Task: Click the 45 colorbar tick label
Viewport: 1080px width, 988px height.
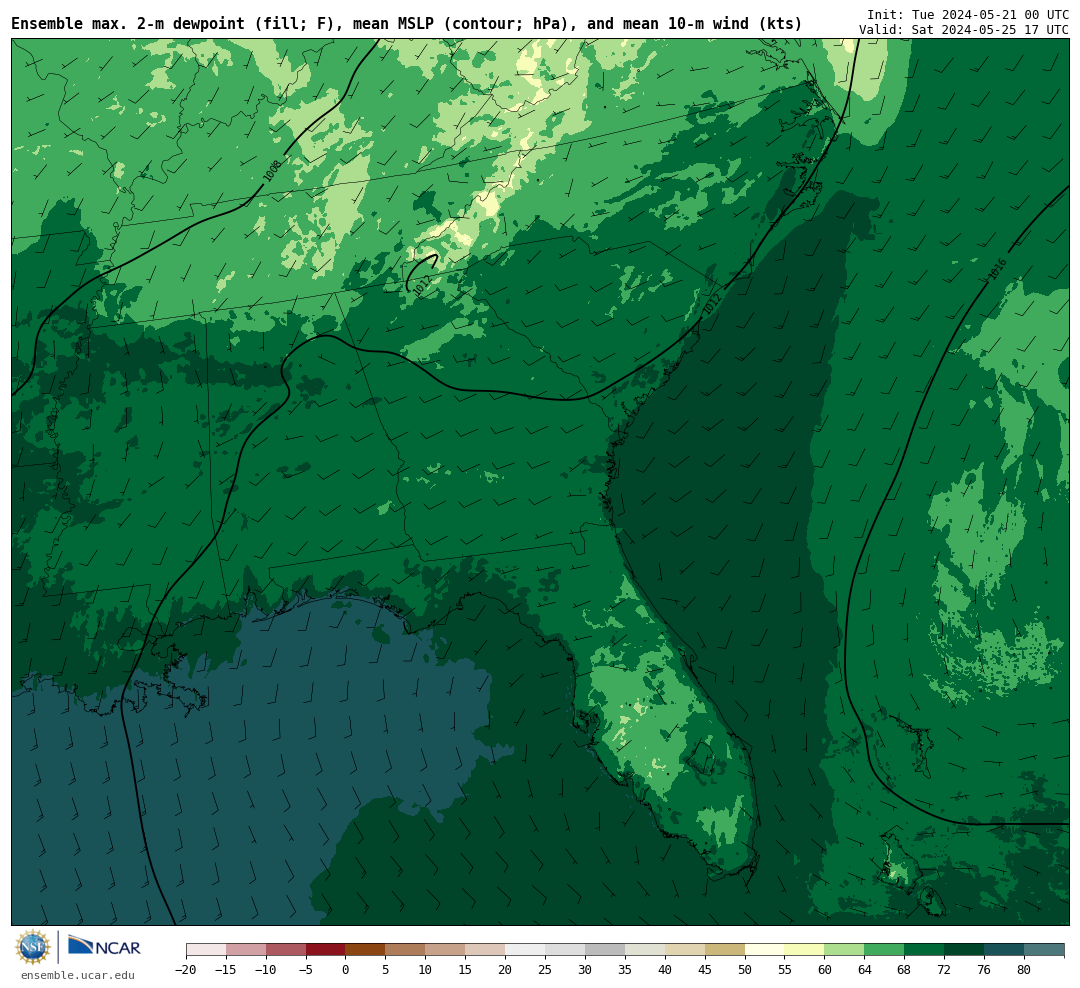Action: click(x=705, y=969)
